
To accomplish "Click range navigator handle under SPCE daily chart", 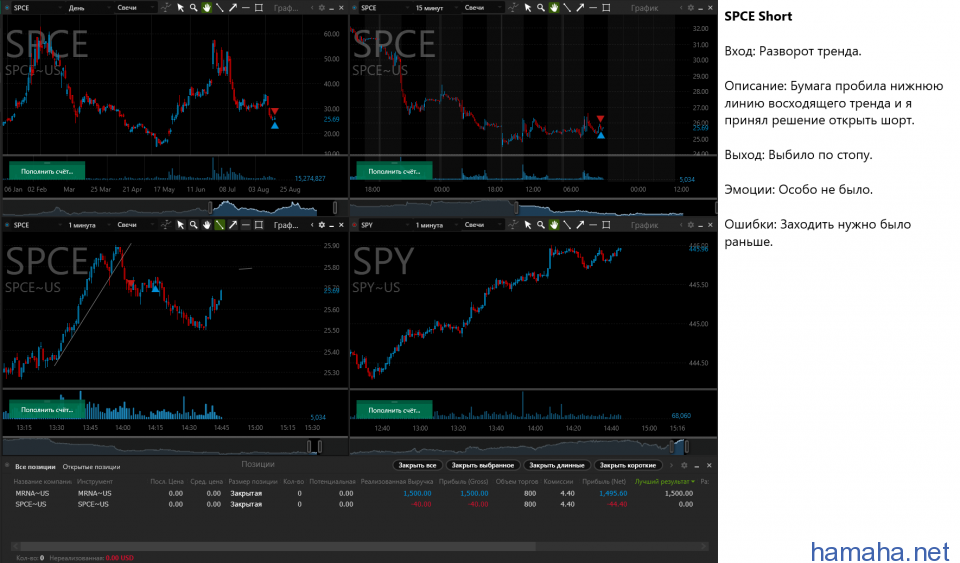I will coord(210,207).
